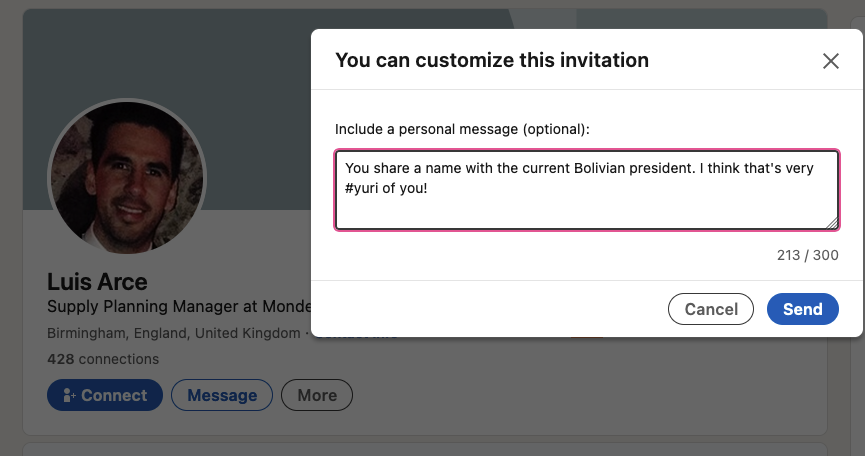
Task: Expand the More options button
Action: (317, 395)
